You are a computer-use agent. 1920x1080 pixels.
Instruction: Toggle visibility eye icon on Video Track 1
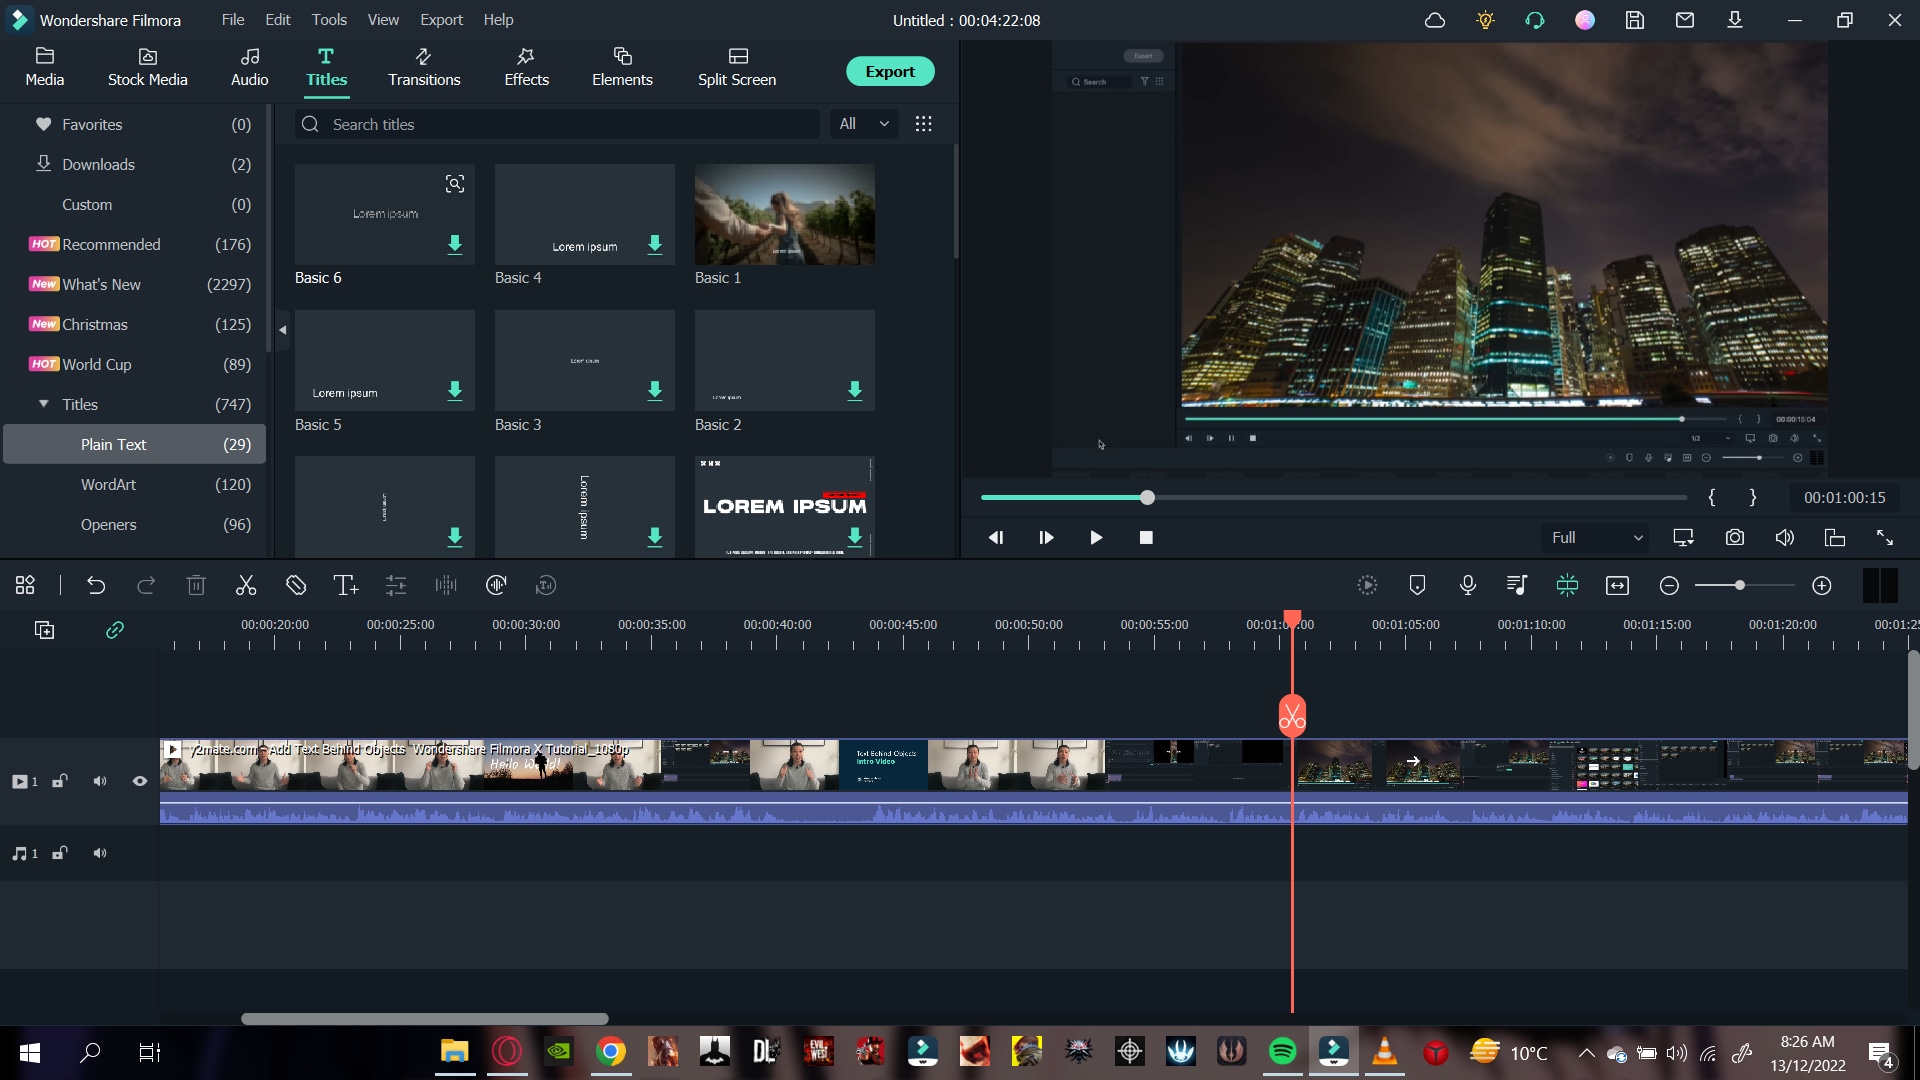coord(140,781)
